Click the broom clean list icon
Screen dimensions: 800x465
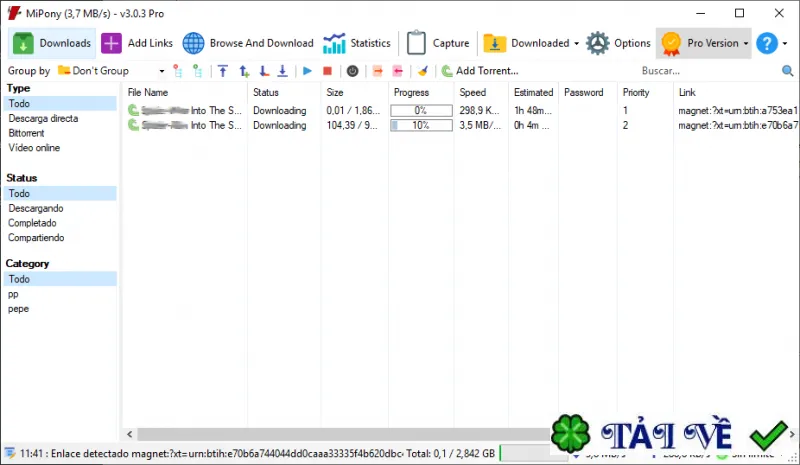[422, 71]
